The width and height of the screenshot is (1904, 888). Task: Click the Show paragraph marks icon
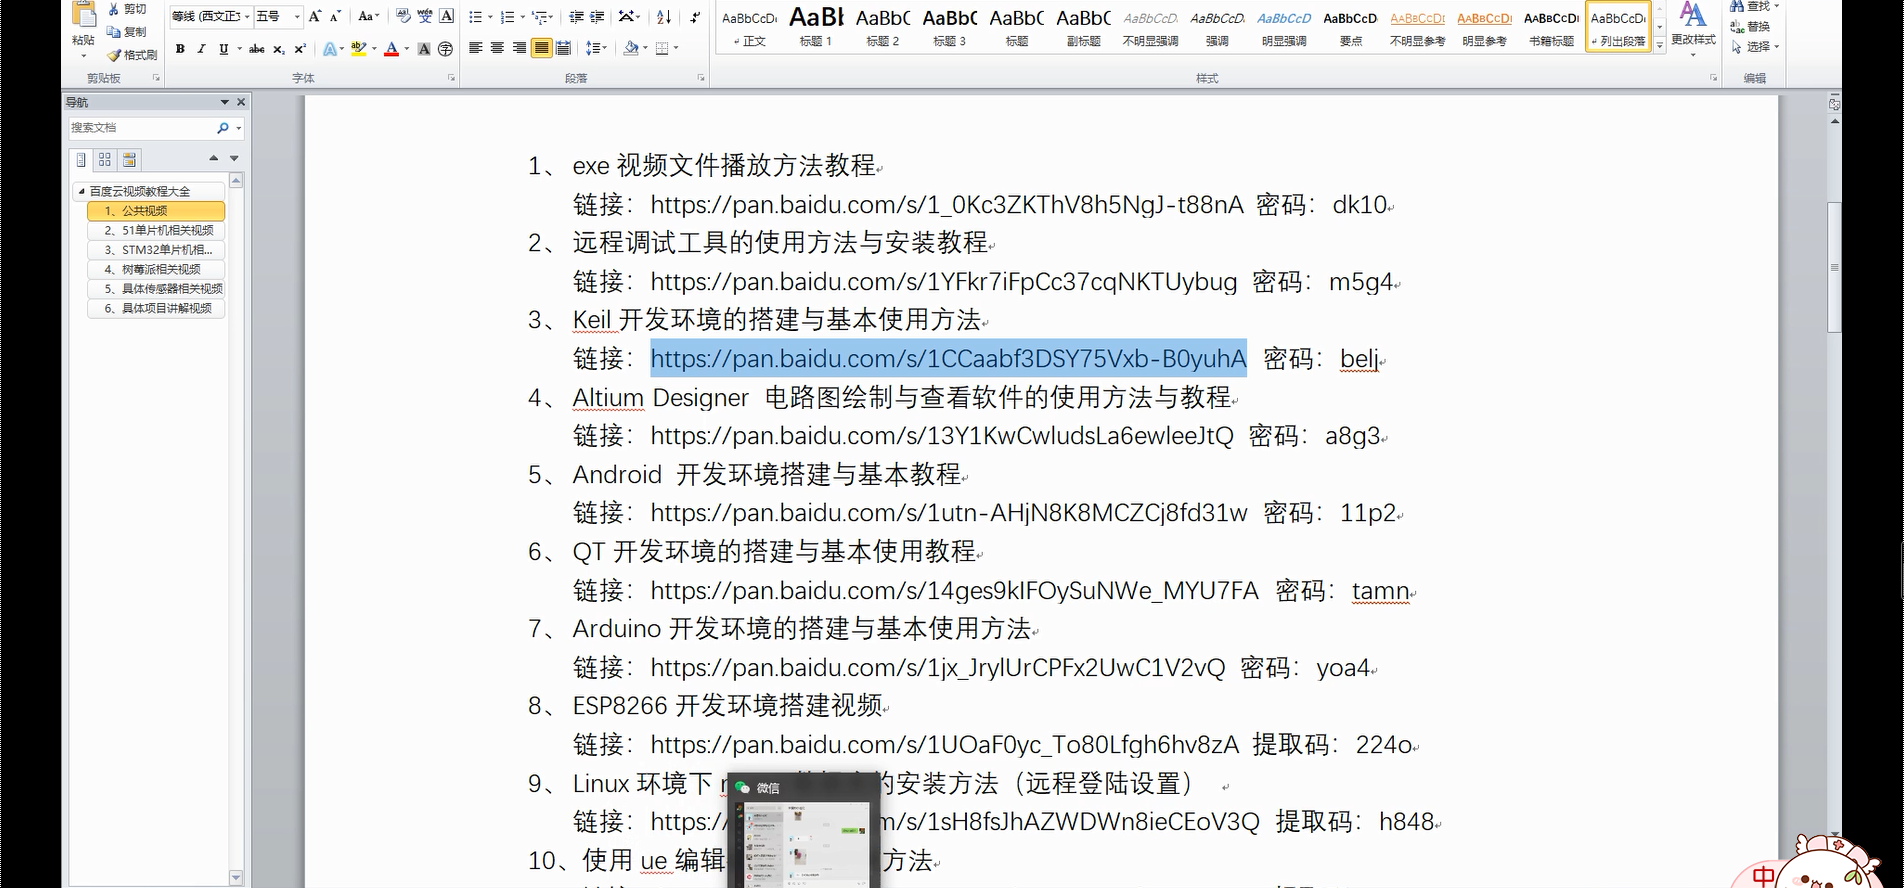click(694, 16)
